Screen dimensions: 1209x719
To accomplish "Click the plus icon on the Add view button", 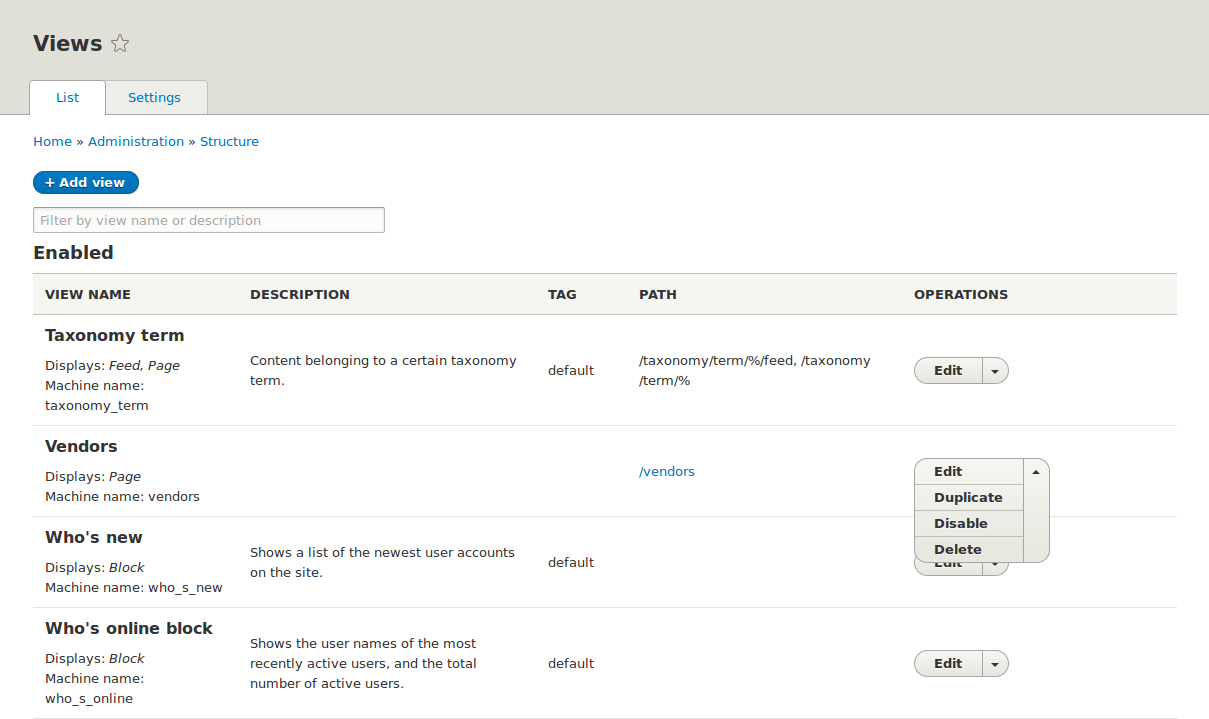I will (49, 182).
